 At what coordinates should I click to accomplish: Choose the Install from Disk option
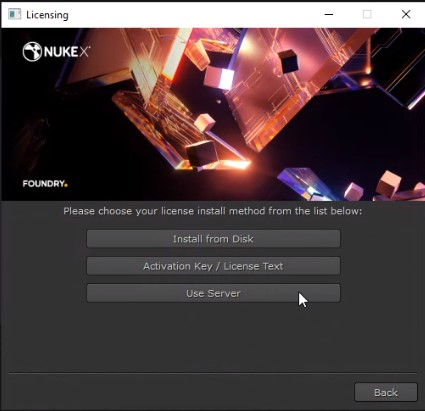tap(213, 239)
